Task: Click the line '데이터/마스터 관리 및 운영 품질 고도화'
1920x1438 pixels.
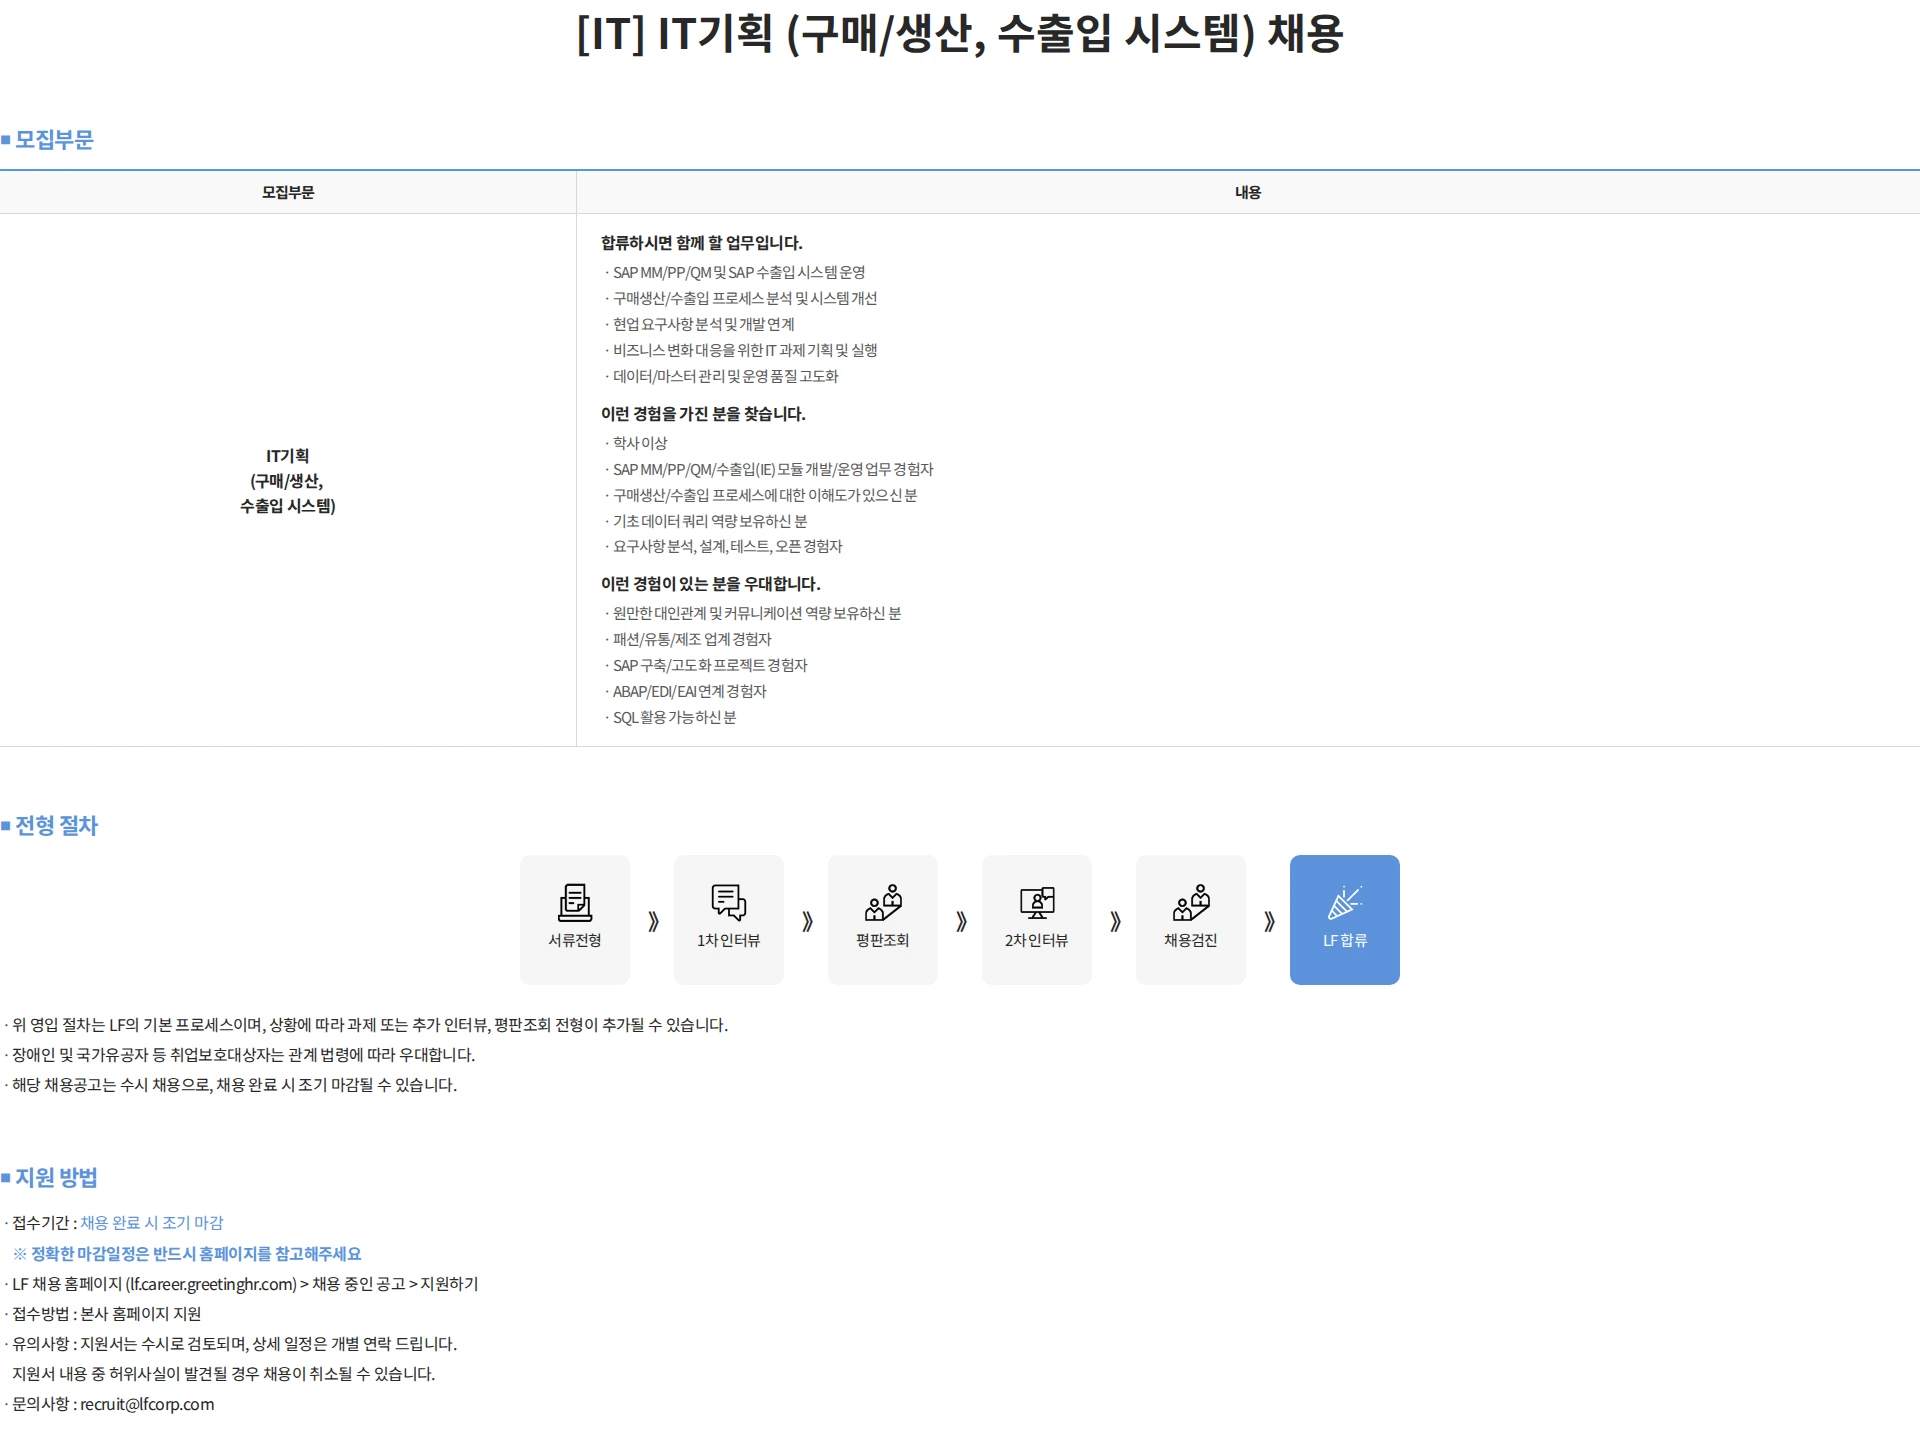Action: click(x=726, y=376)
